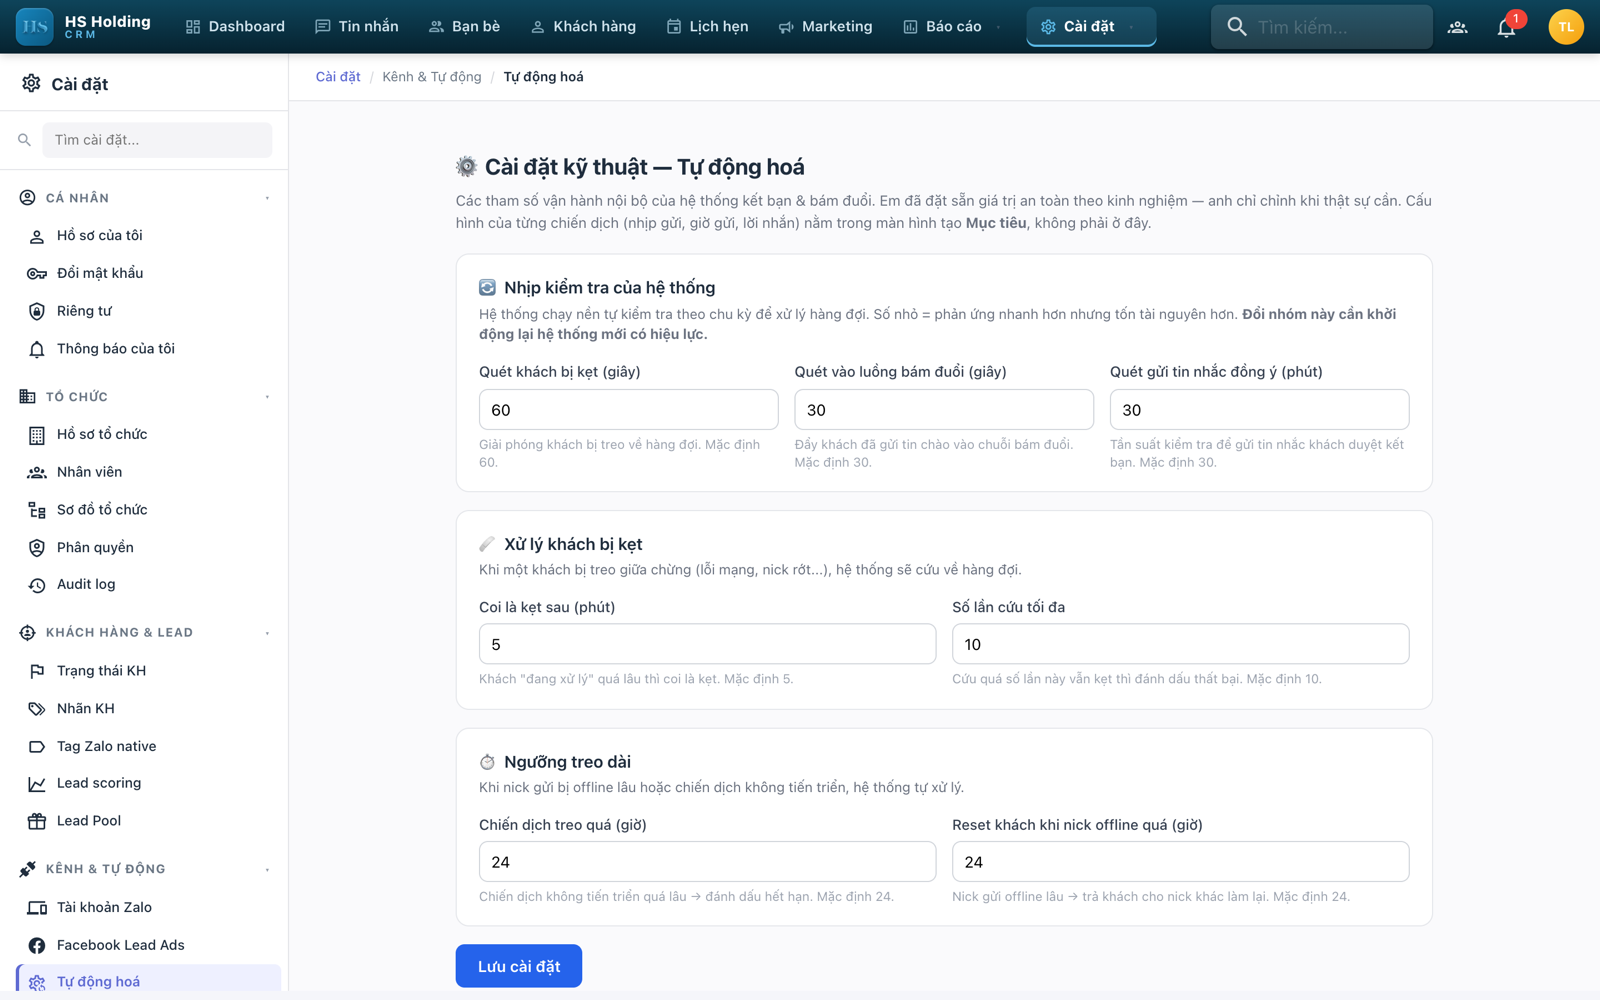Open the contacts group icon in the top bar

click(1458, 27)
